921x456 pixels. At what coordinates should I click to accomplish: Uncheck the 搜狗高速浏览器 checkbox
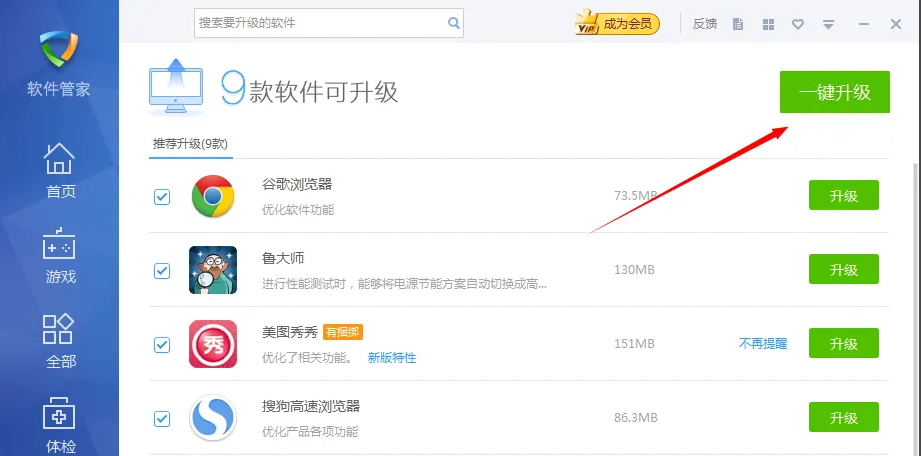click(x=162, y=418)
